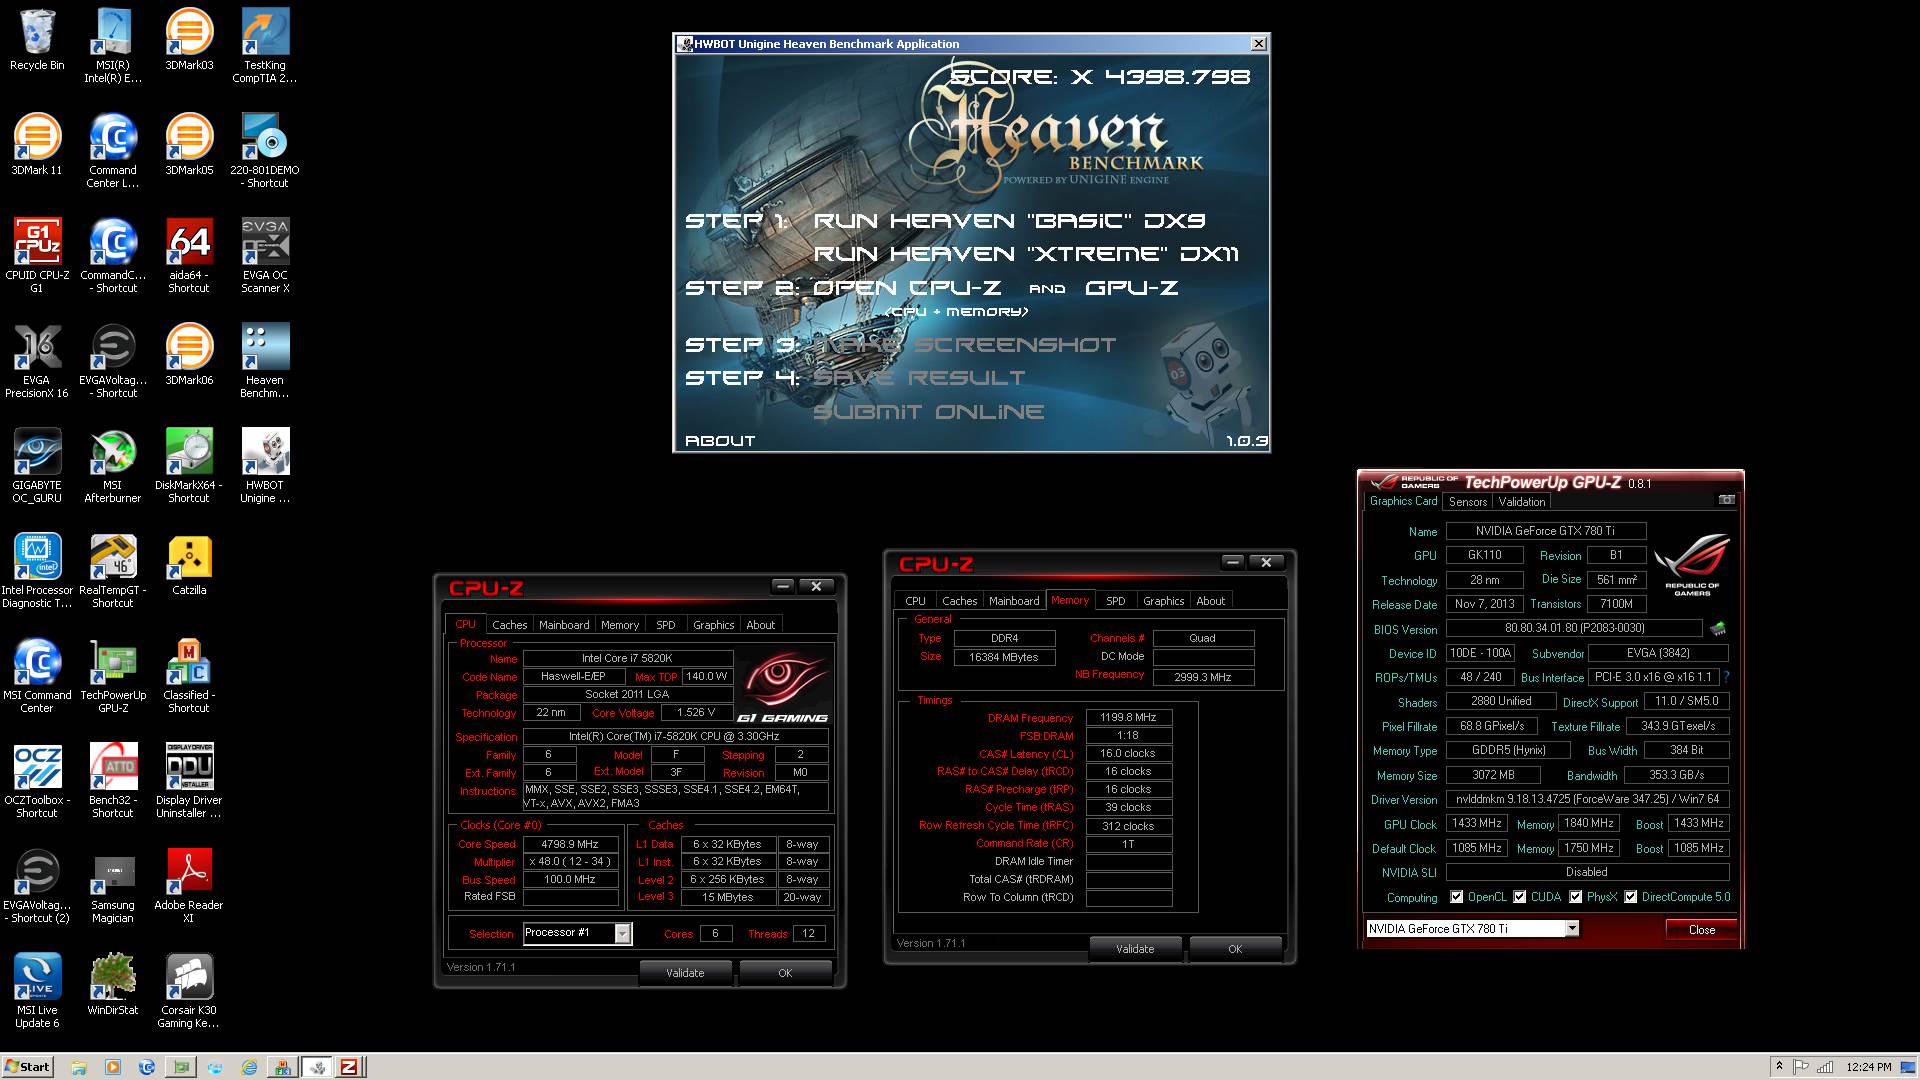Click Run Heaven "Xtreme" DX11 in HWBOT
The width and height of the screenshot is (1920, 1080).
pos(1026,254)
